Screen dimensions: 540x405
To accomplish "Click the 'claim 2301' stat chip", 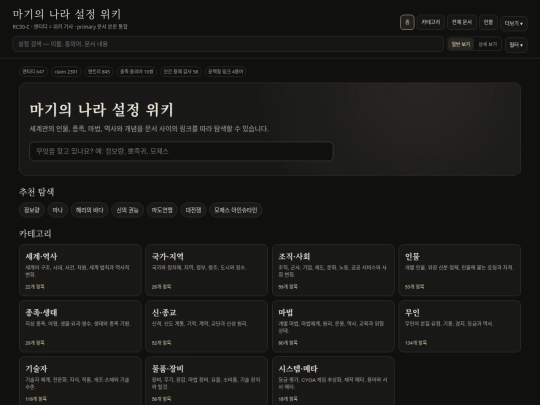I will coord(66,72).
